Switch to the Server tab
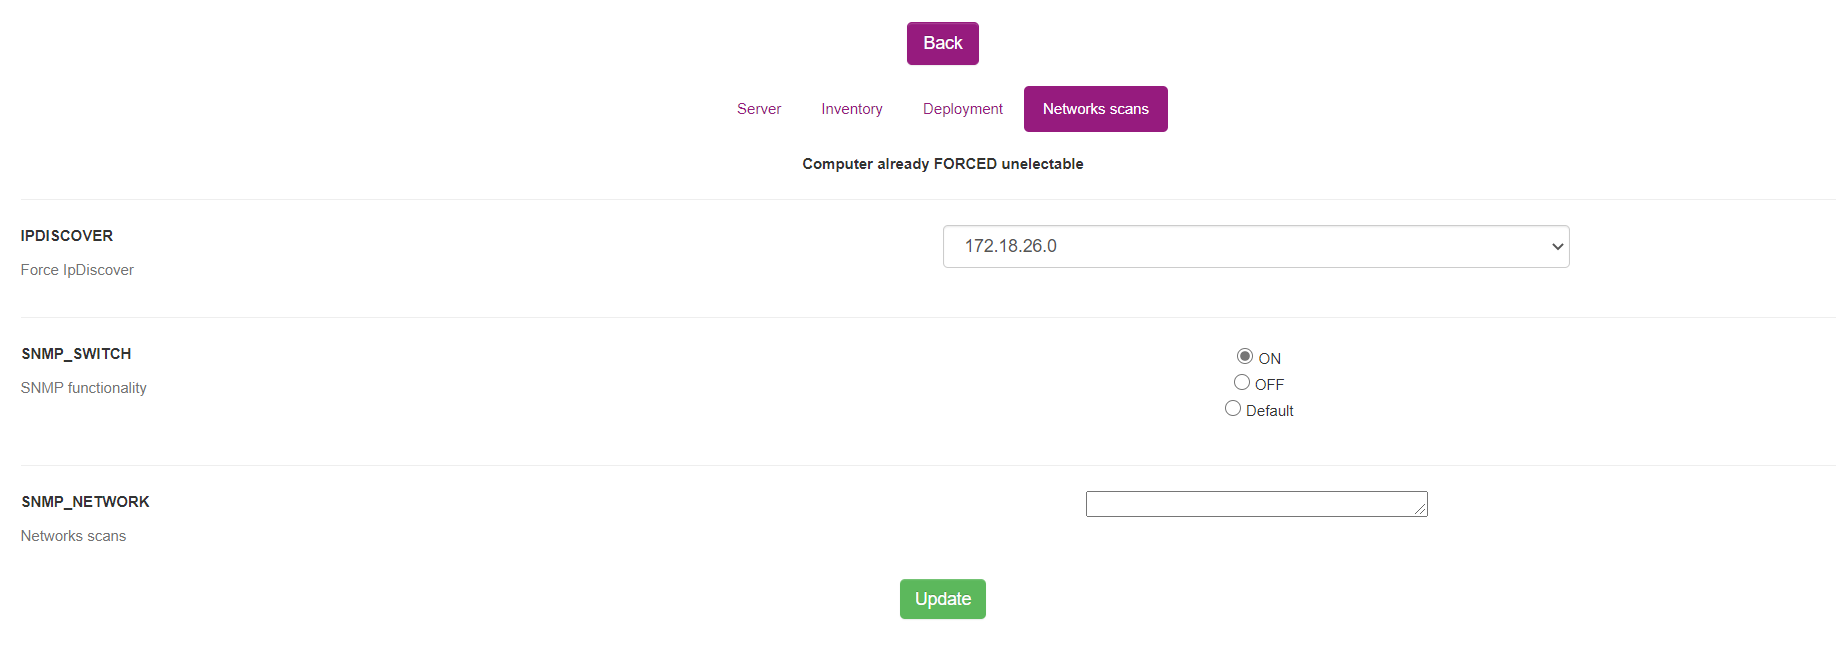 [759, 109]
